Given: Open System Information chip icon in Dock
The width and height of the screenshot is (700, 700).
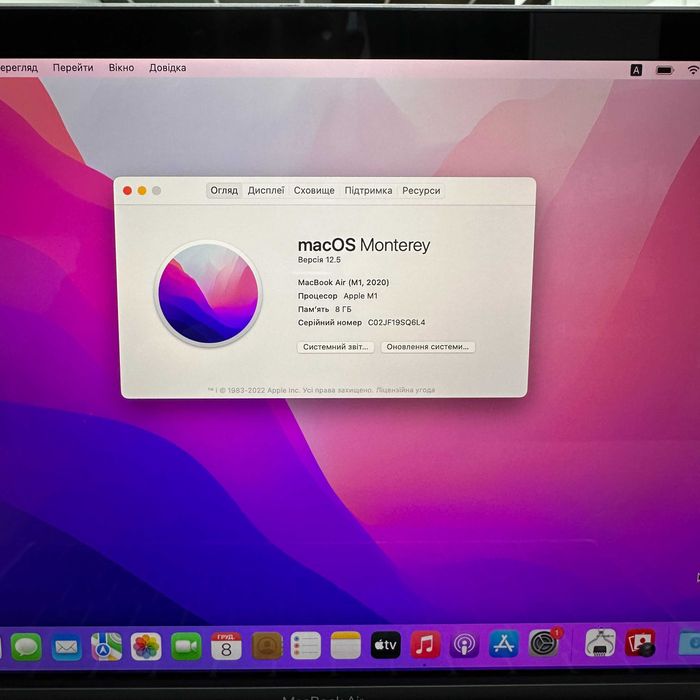Looking at the screenshot, I should pos(600,643).
